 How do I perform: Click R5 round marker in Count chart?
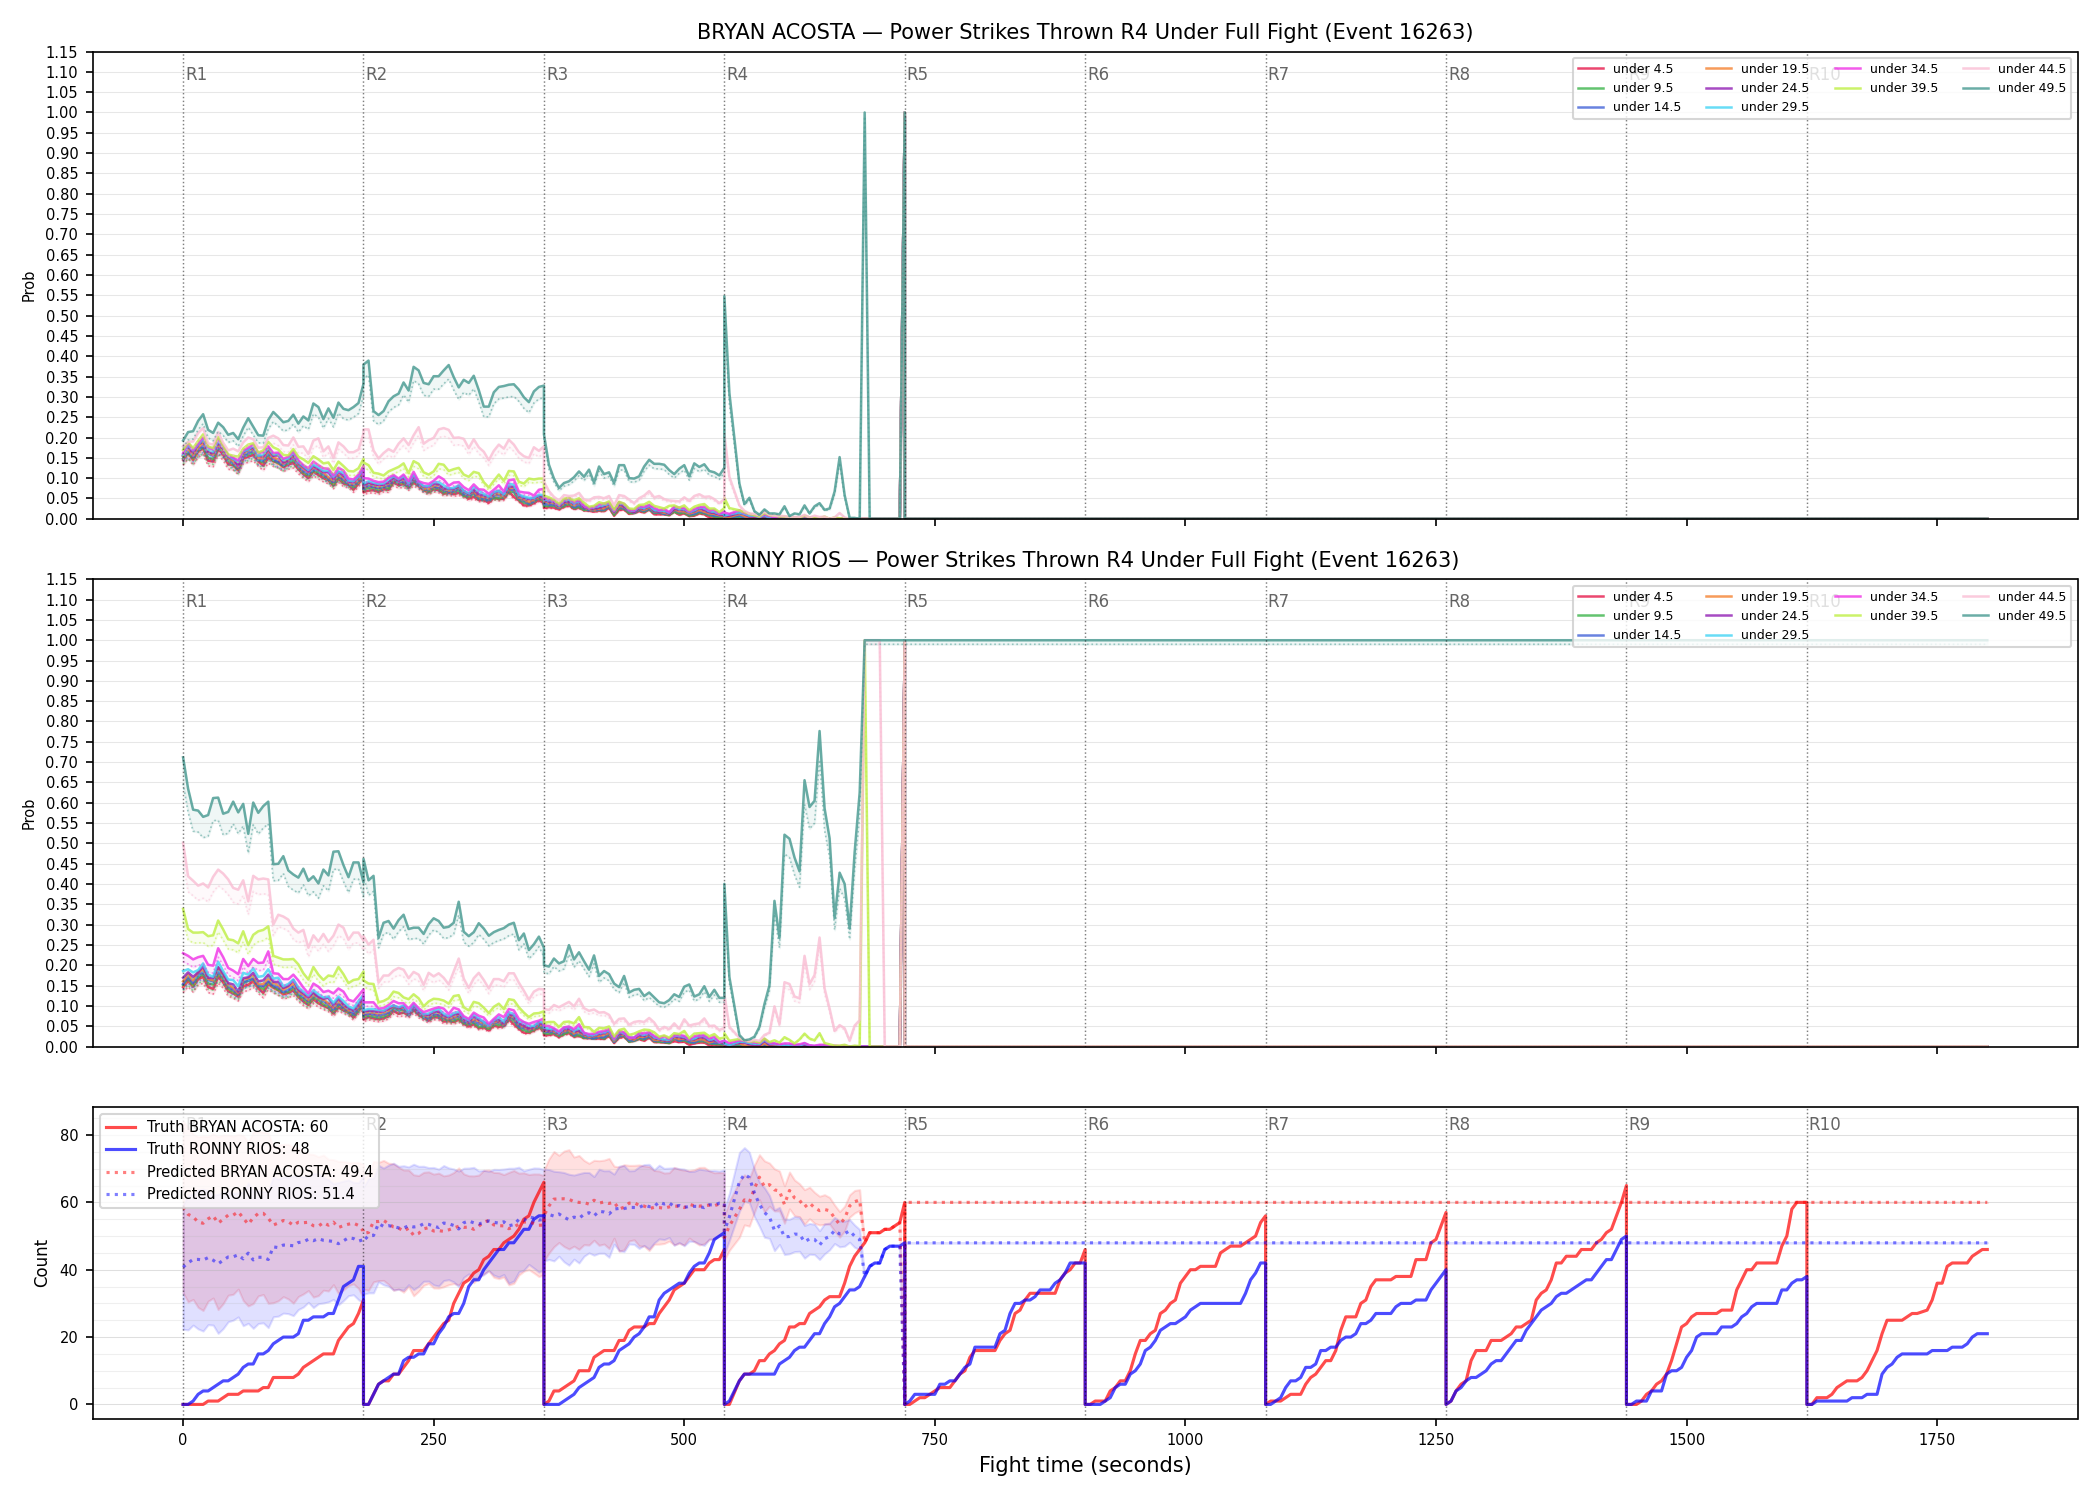click(917, 1124)
